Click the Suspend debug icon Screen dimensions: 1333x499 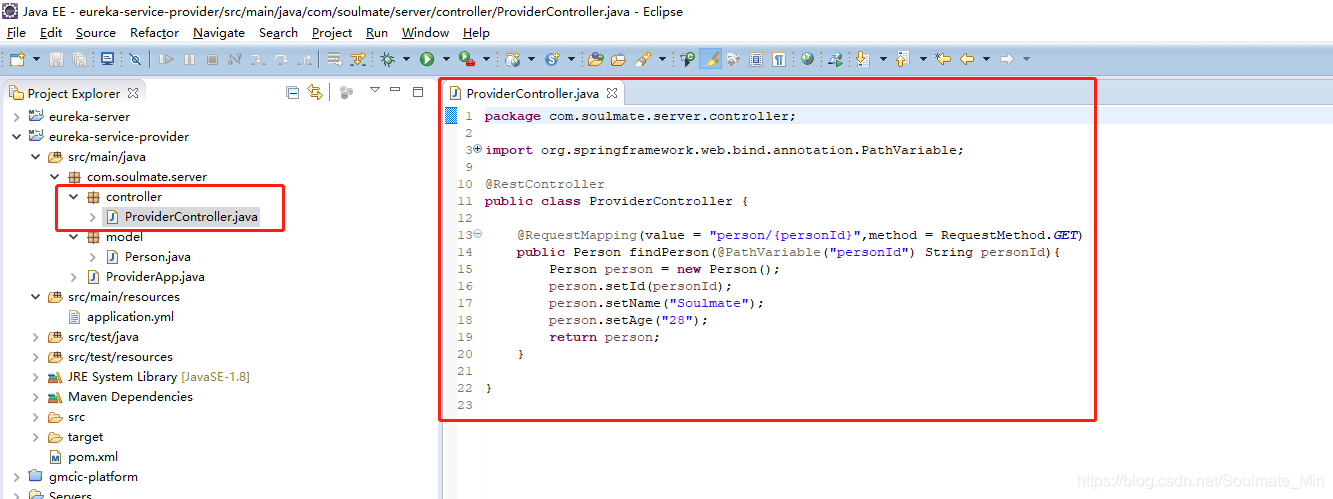coord(189,60)
